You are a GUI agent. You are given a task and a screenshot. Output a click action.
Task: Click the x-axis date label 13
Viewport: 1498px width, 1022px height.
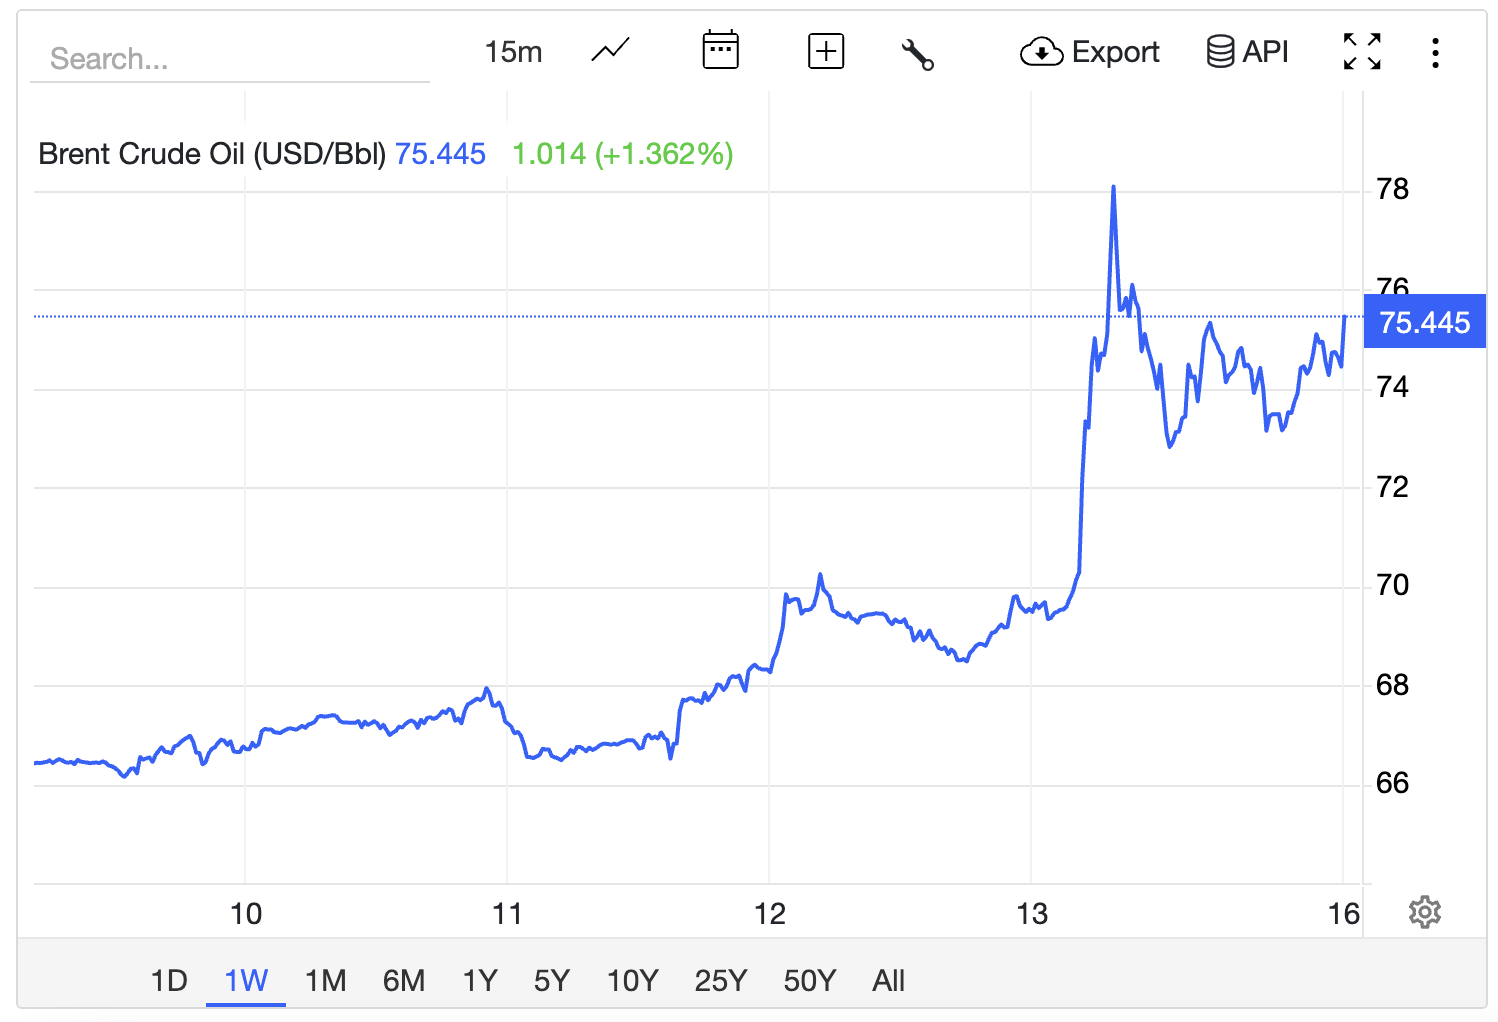point(1032,913)
